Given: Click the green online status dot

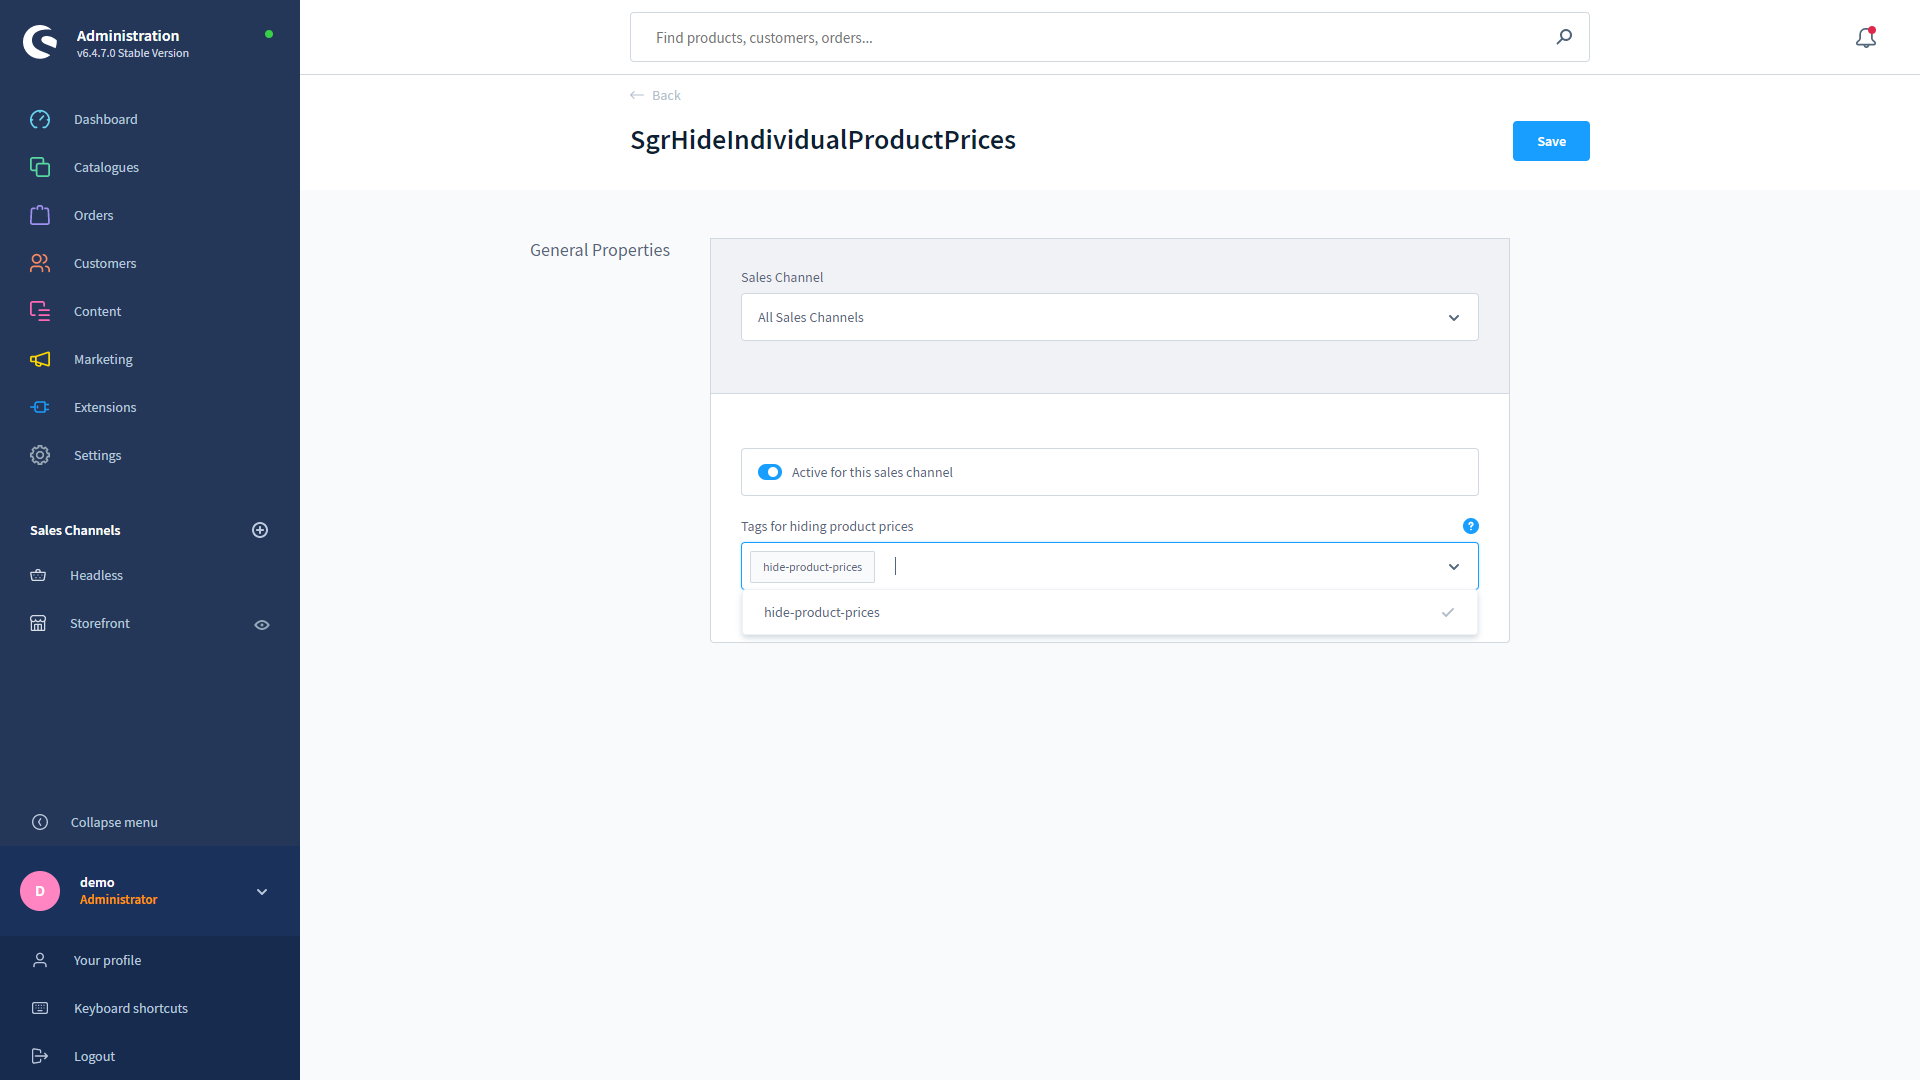Looking at the screenshot, I should pos(269,34).
